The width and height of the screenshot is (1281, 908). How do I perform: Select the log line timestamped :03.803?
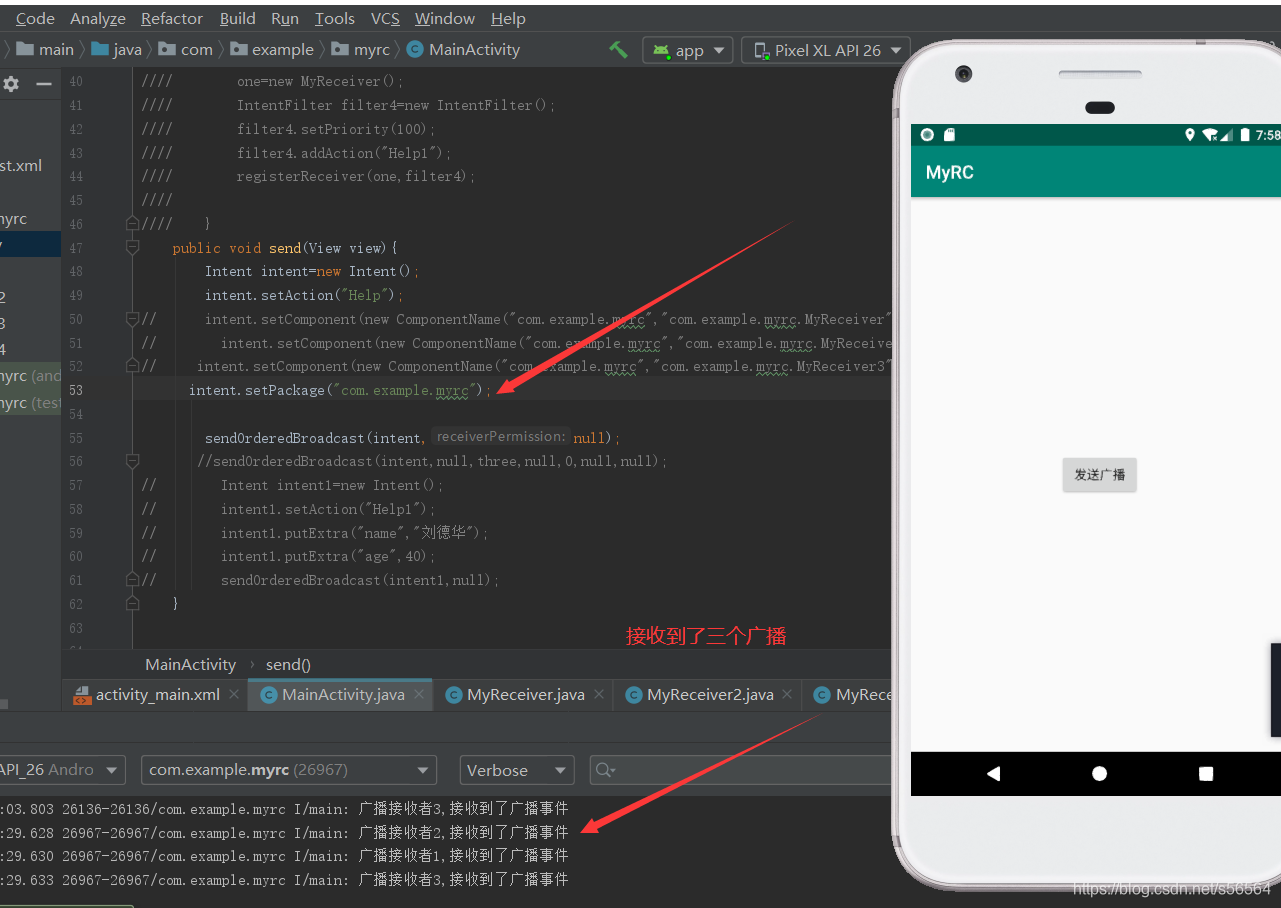284,808
